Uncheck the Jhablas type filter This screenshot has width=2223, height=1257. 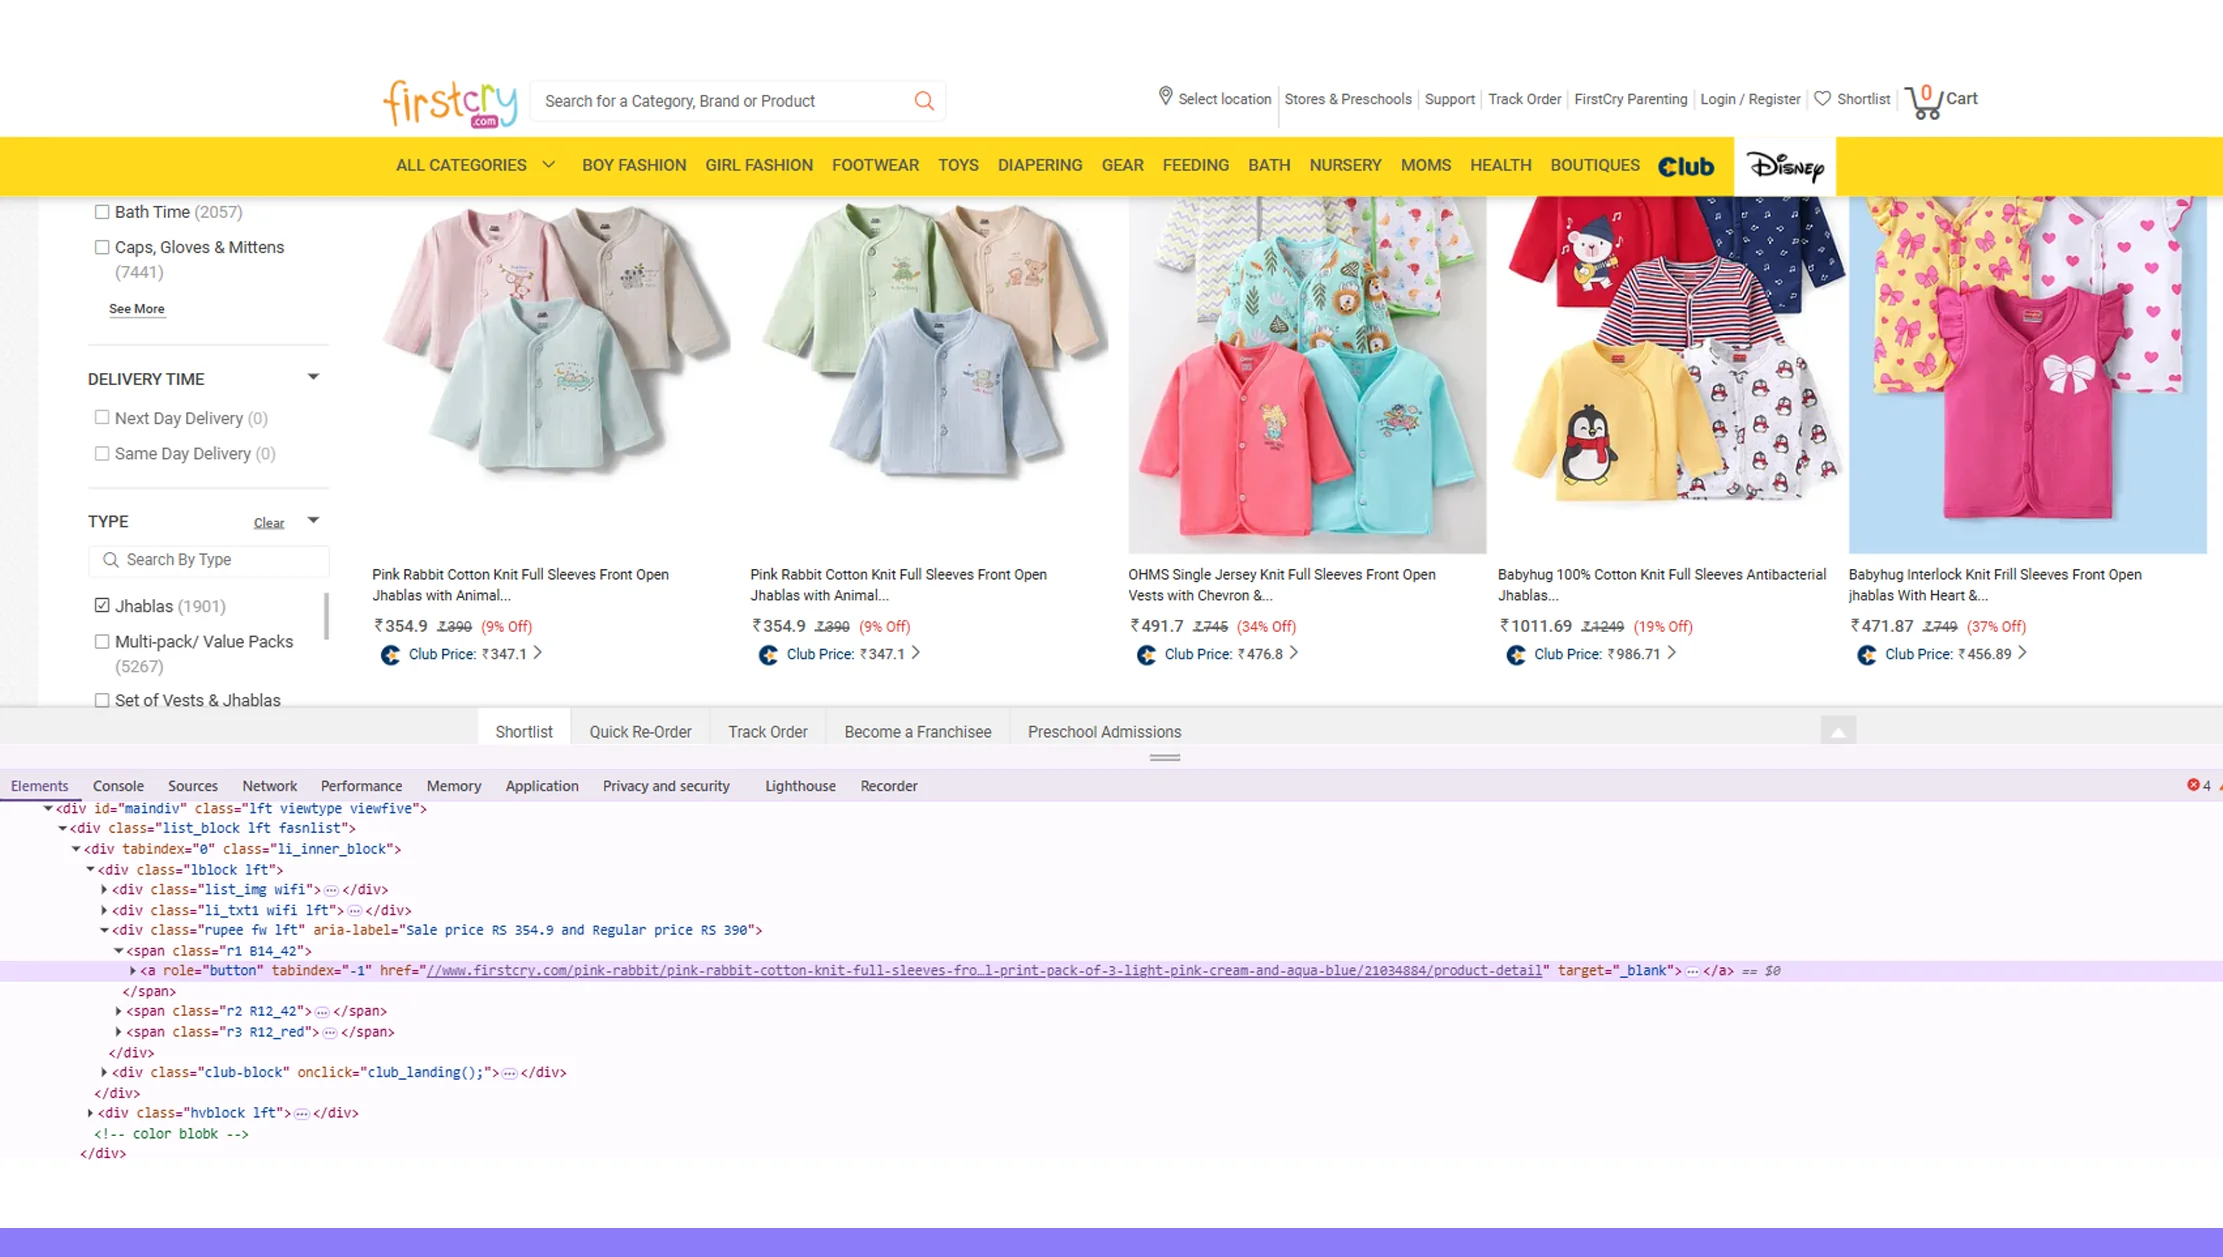(x=102, y=606)
